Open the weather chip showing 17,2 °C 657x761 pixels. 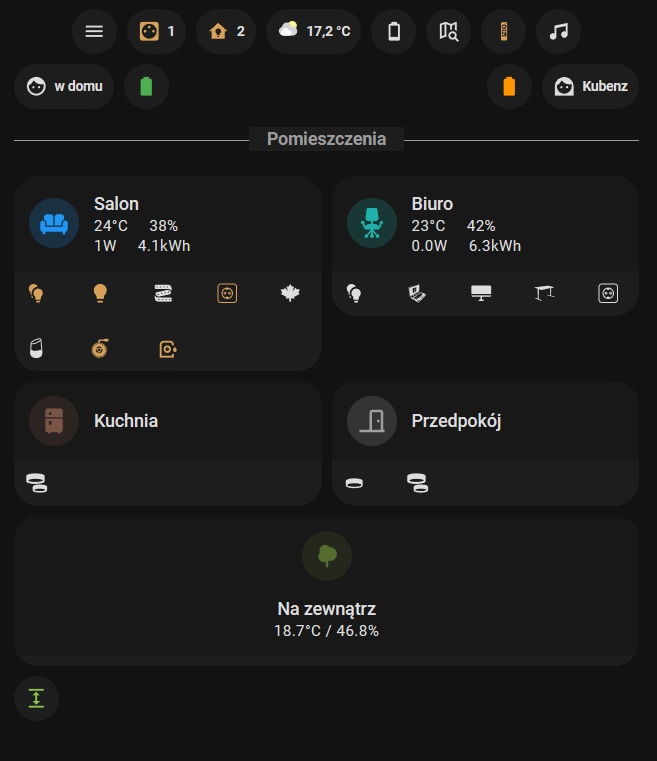click(x=313, y=31)
